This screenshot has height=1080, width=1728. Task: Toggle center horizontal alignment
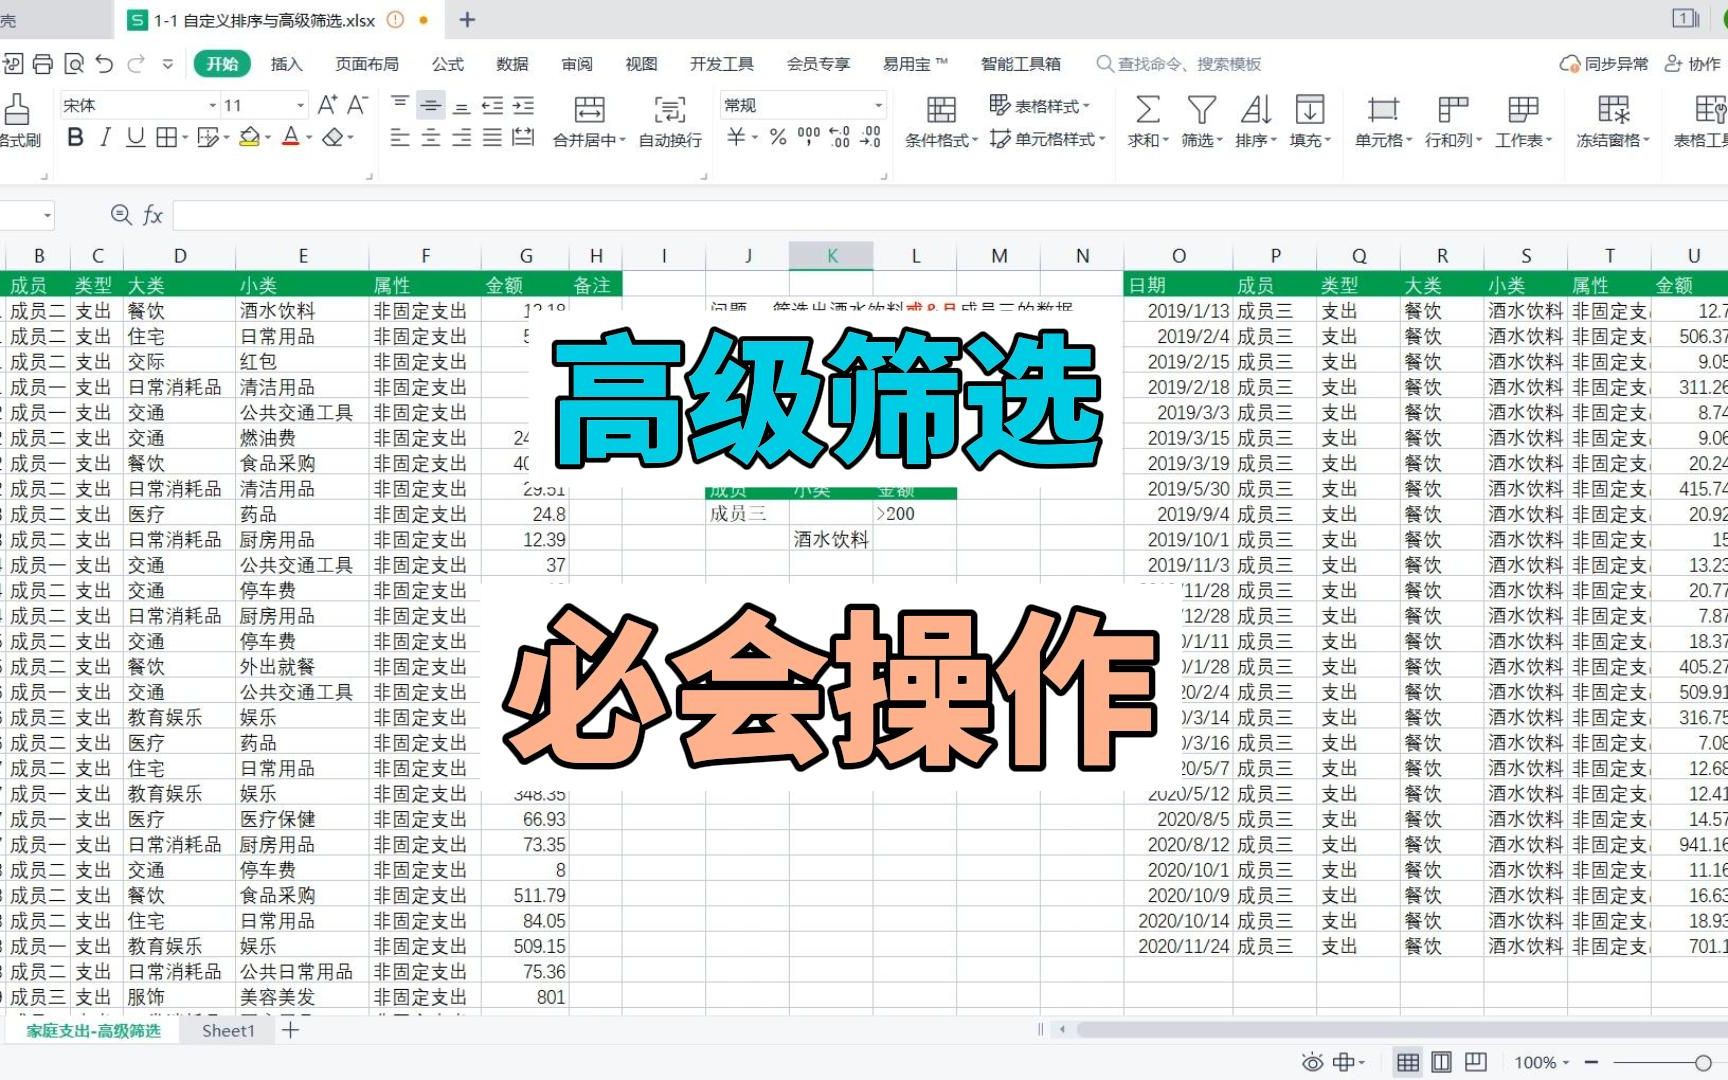pyautogui.click(x=431, y=138)
